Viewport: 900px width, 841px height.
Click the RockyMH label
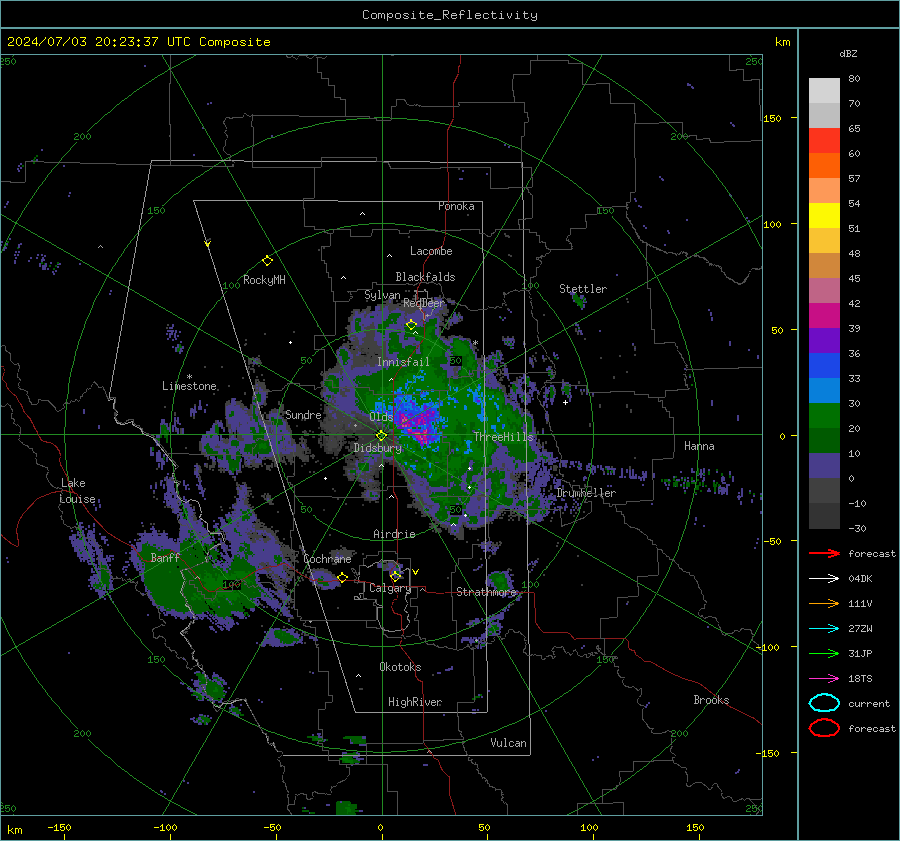click(x=264, y=280)
